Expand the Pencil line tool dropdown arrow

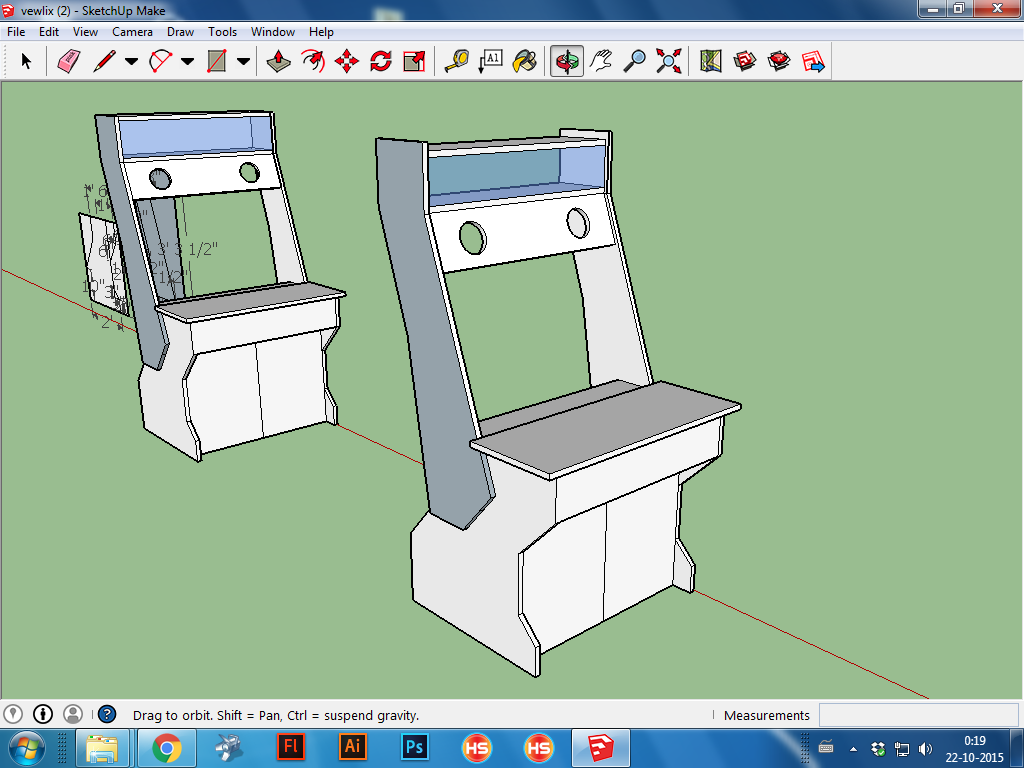tap(131, 62)
